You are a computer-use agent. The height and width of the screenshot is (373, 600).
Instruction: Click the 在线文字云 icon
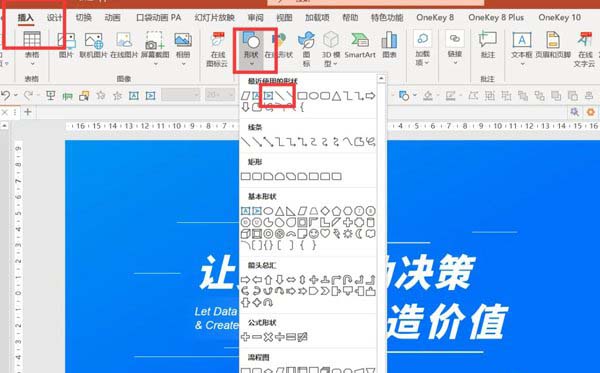pyautogui.click(x=585, y=49)
